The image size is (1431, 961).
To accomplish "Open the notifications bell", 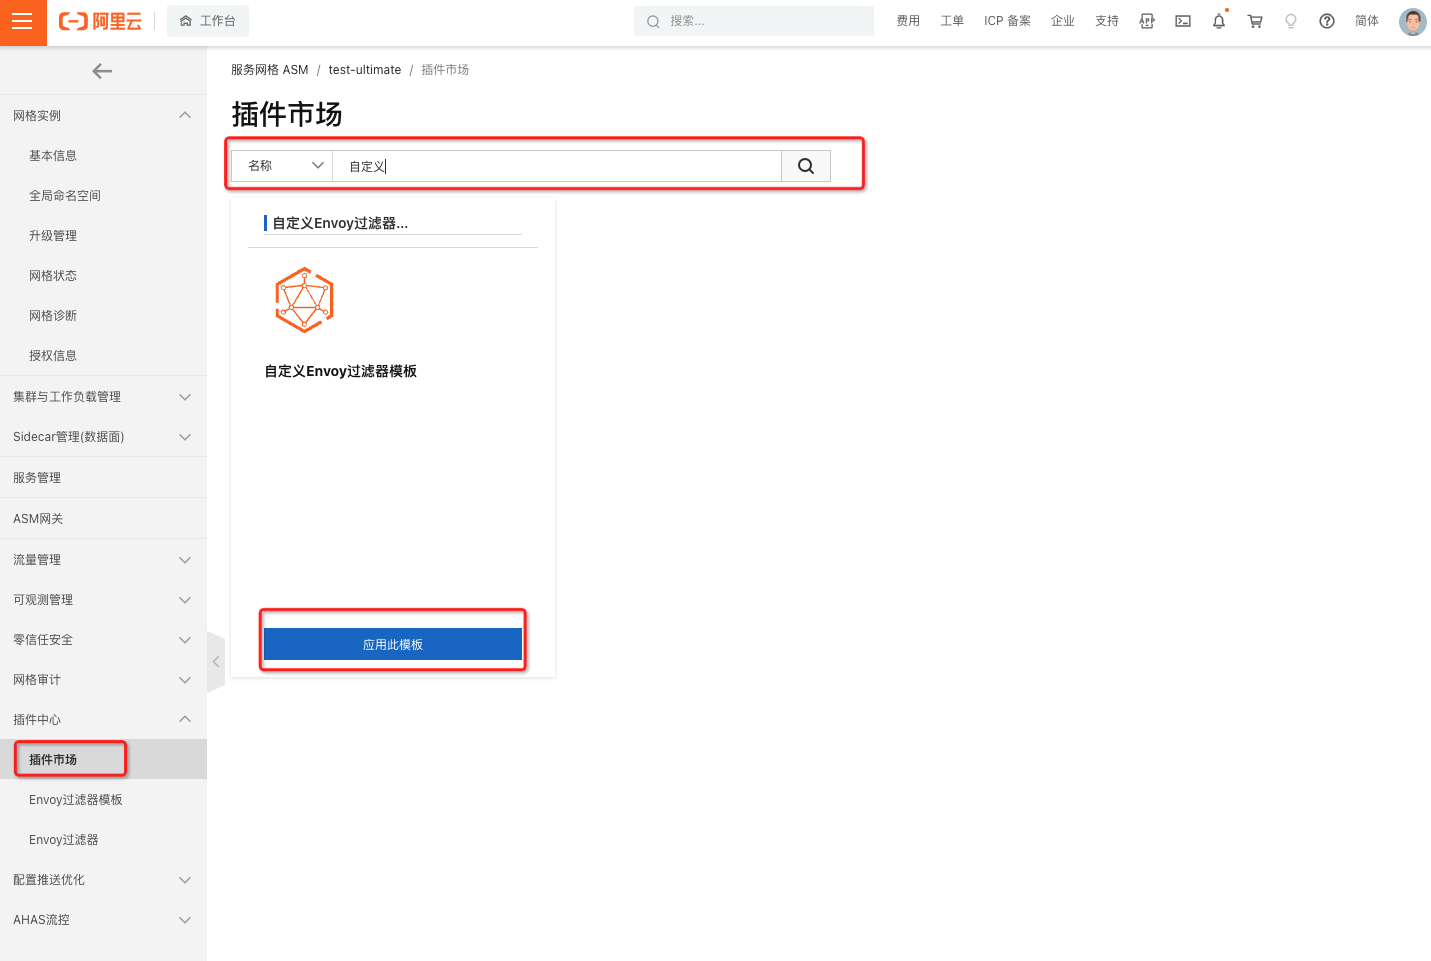I will click(1219, 21).
